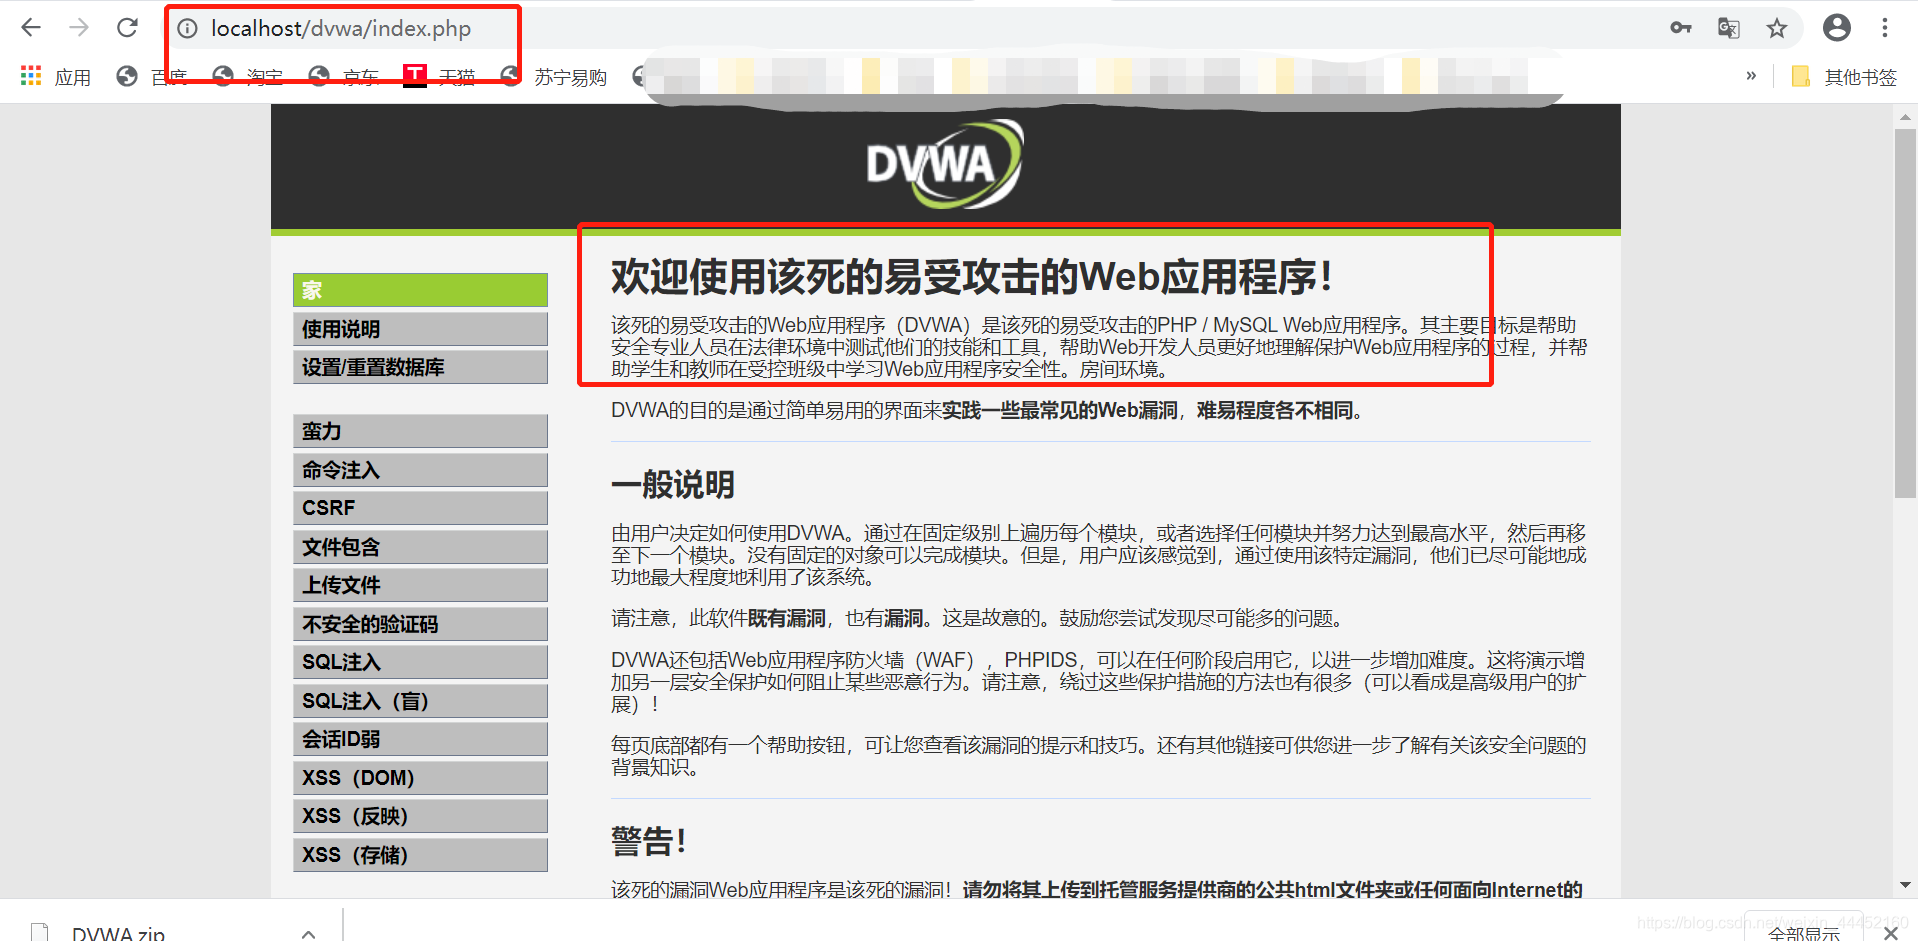Open Chrome's three-dot menu

(x=1885, y=28)
